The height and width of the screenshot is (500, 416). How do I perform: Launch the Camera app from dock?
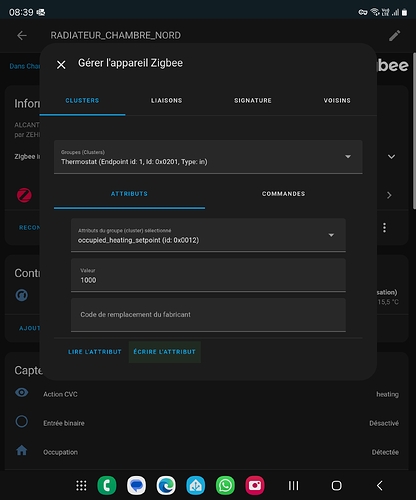[255, 485]
